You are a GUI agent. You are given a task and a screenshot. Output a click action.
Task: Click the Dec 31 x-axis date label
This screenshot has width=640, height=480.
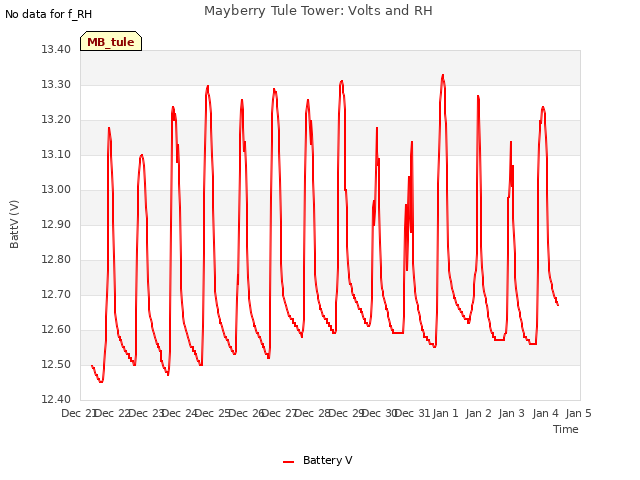click(x=413, y=413)
